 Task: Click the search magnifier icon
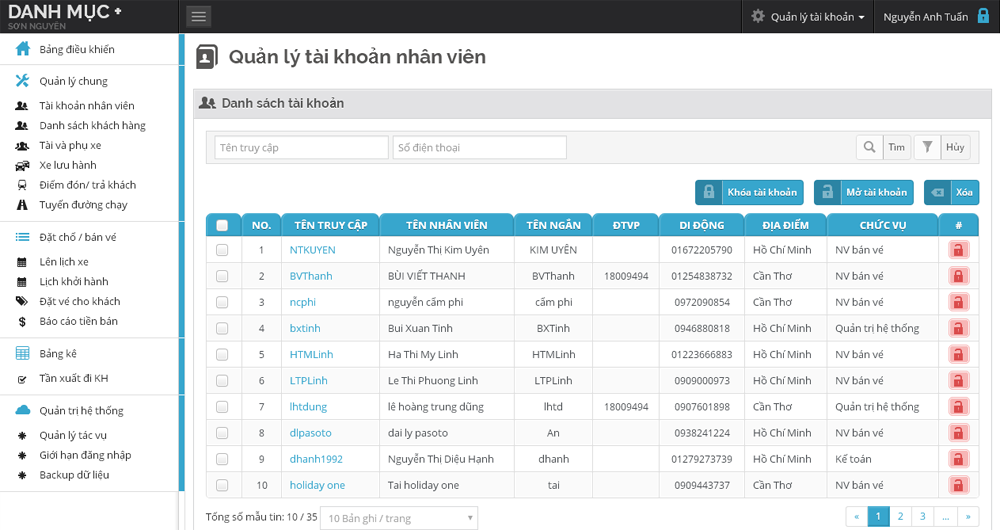869,147
